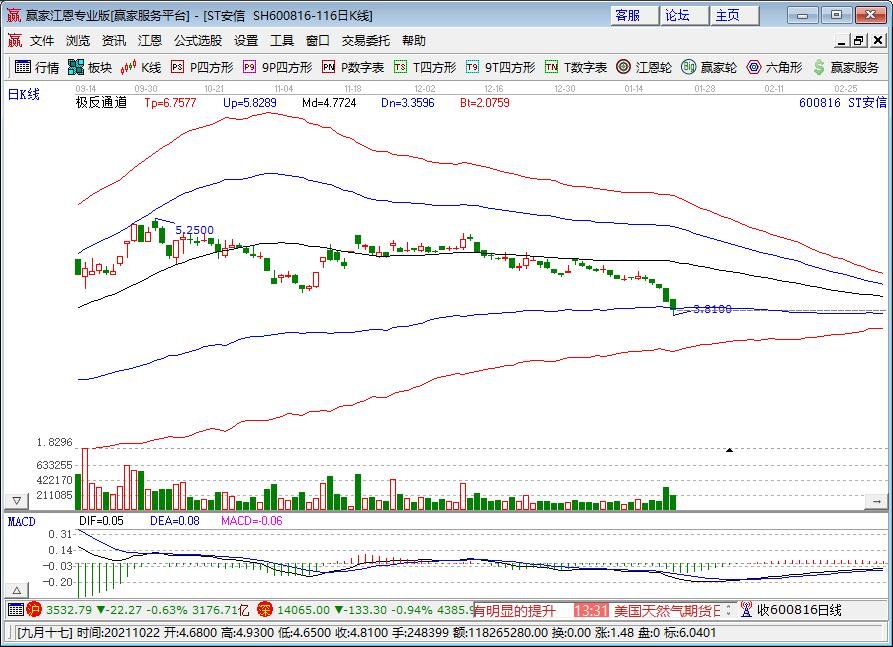Click the Tp=6.7577 value
The image size is (893, 647).
[170, 103]
